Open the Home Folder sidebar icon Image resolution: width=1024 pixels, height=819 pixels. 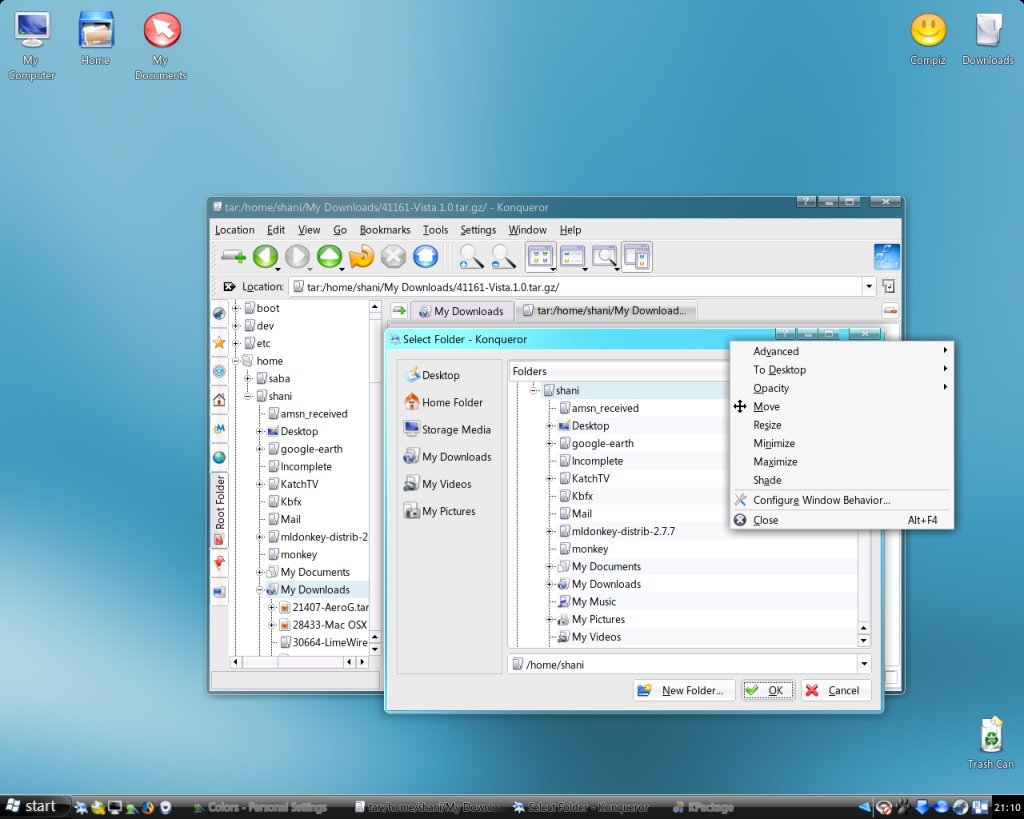point(219,400)
